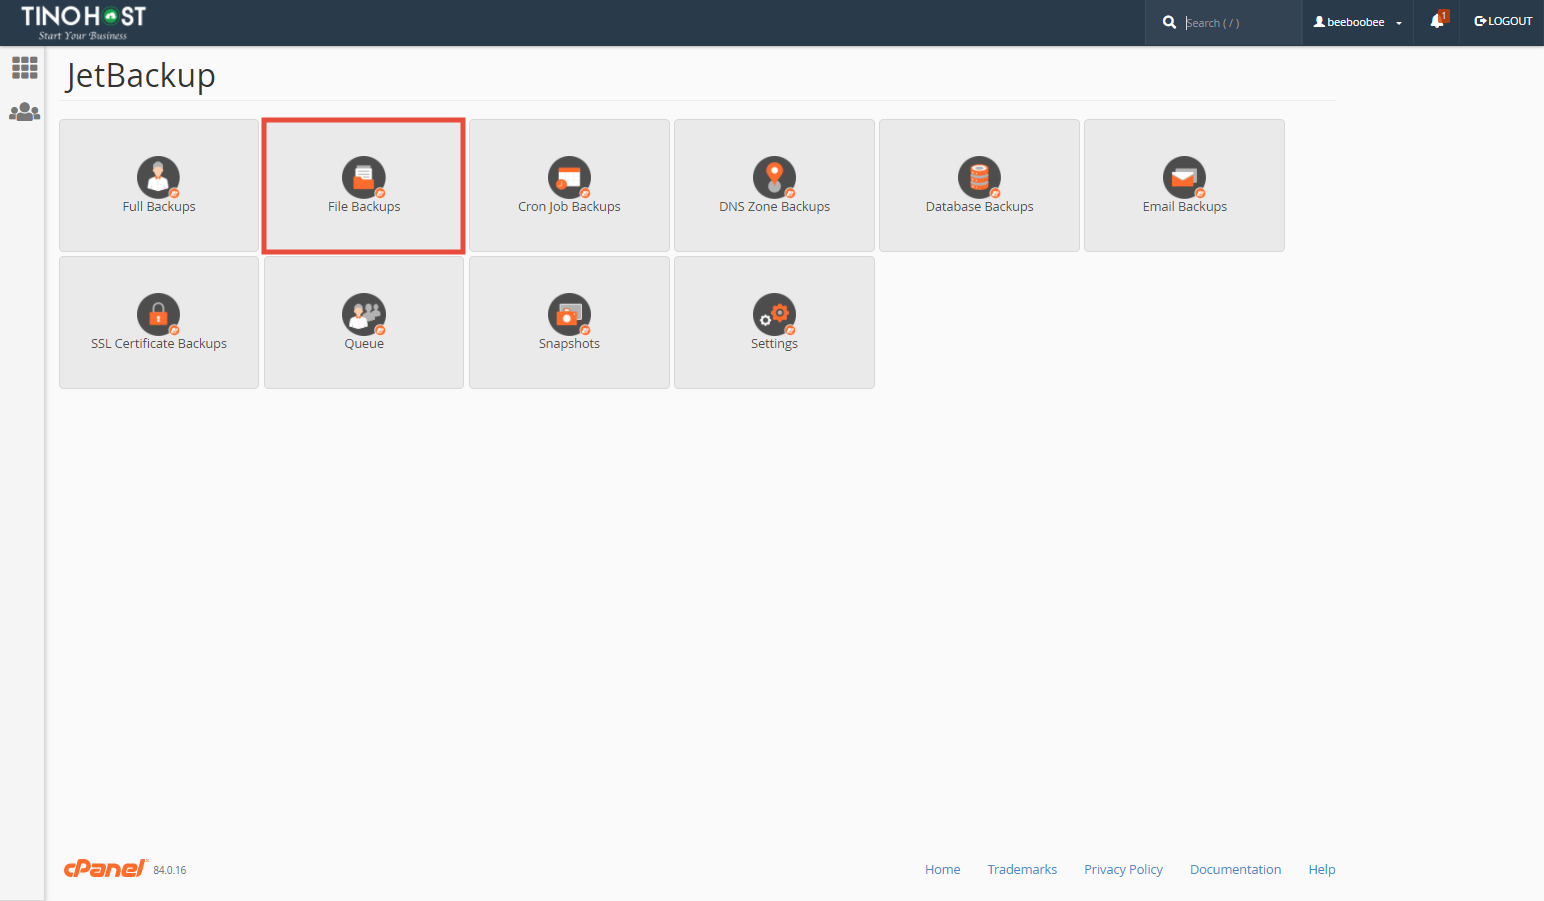Click the Cron Job Backups label
Screen dimensions: 1544x901
point(569,206)
